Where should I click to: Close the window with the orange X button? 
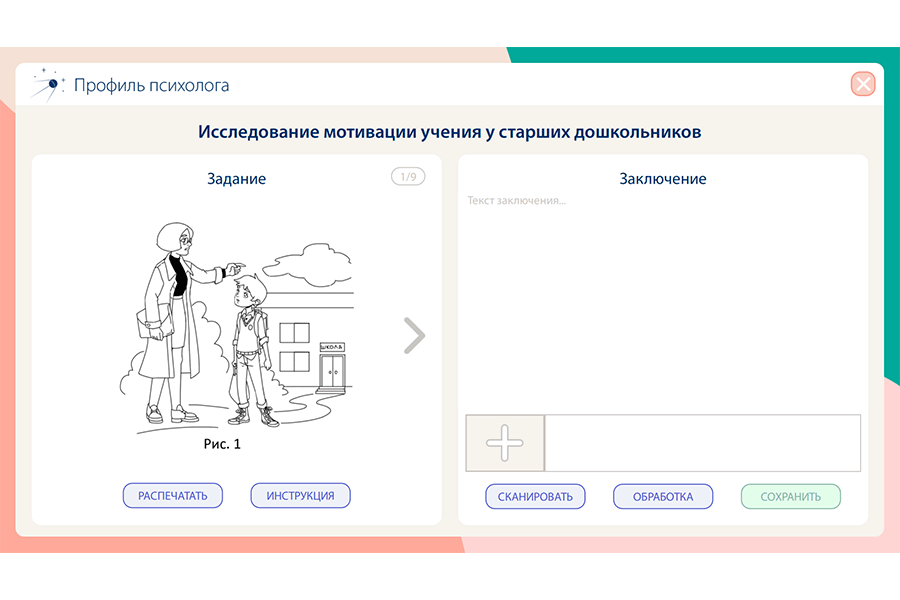click(863, 84)
